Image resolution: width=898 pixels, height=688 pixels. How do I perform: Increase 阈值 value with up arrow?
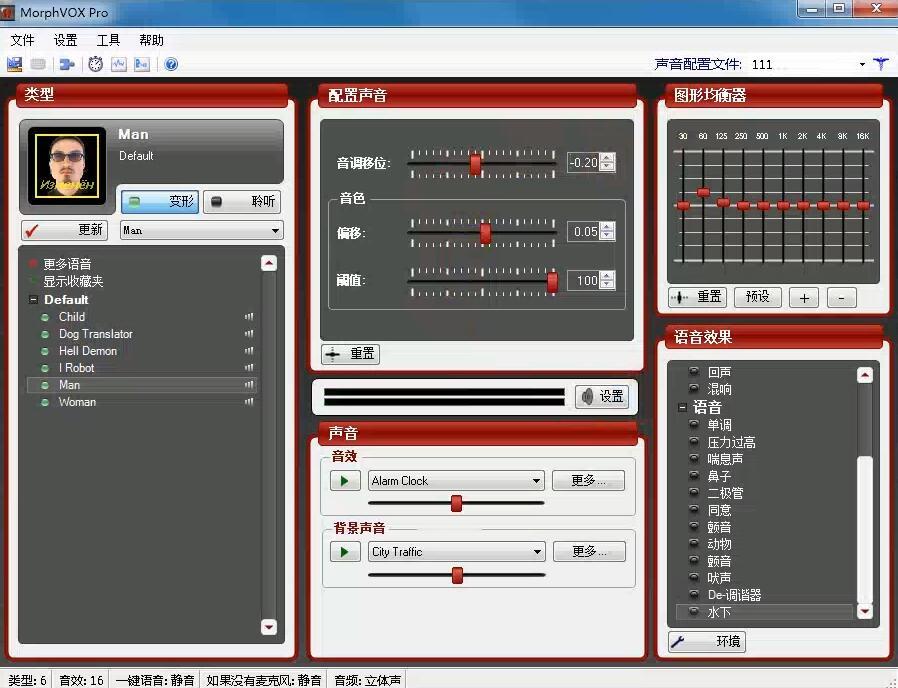(x=608, y=276)
